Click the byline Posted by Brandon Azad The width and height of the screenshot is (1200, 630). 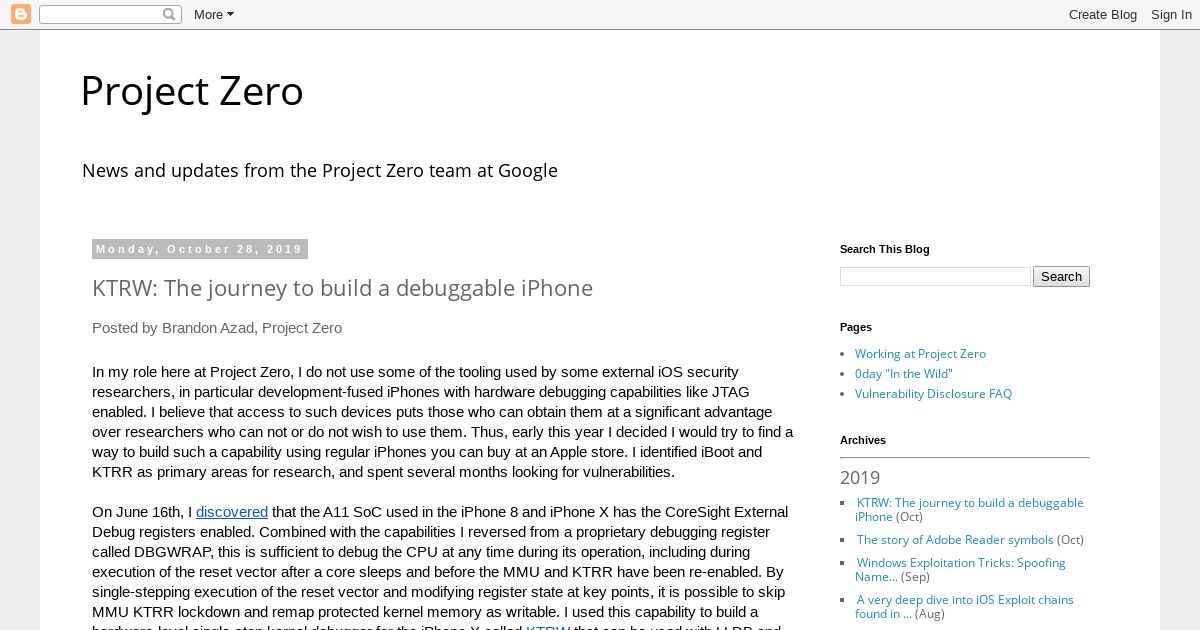coord(217,327)
